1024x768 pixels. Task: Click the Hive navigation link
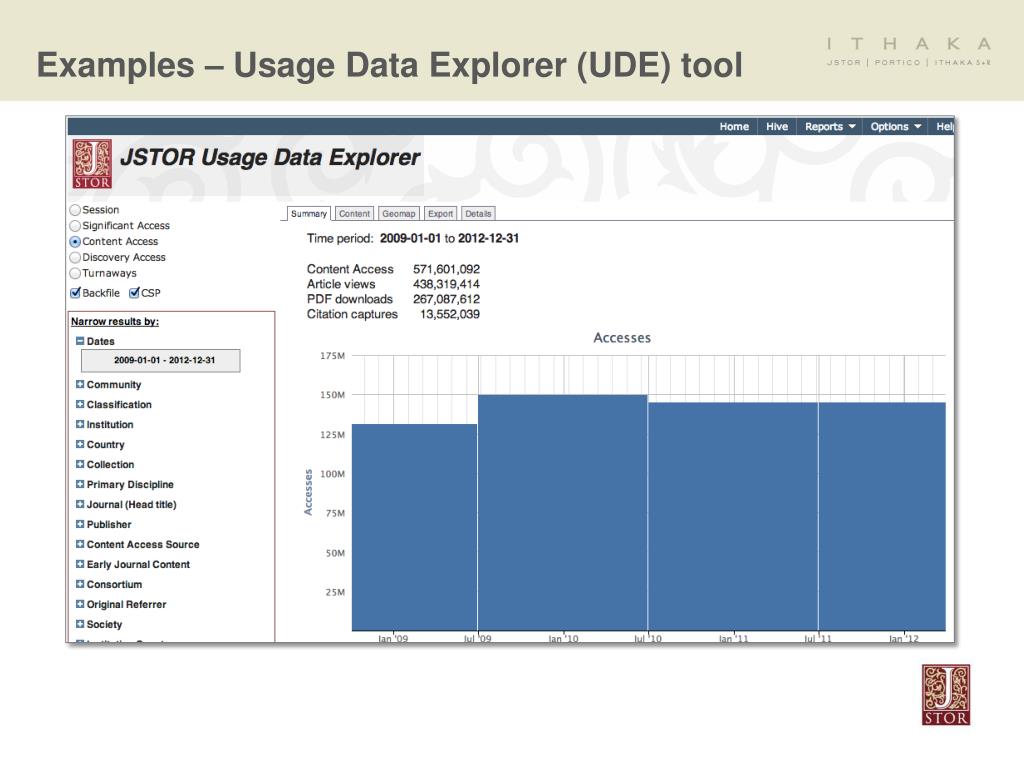tap(777, 127)
